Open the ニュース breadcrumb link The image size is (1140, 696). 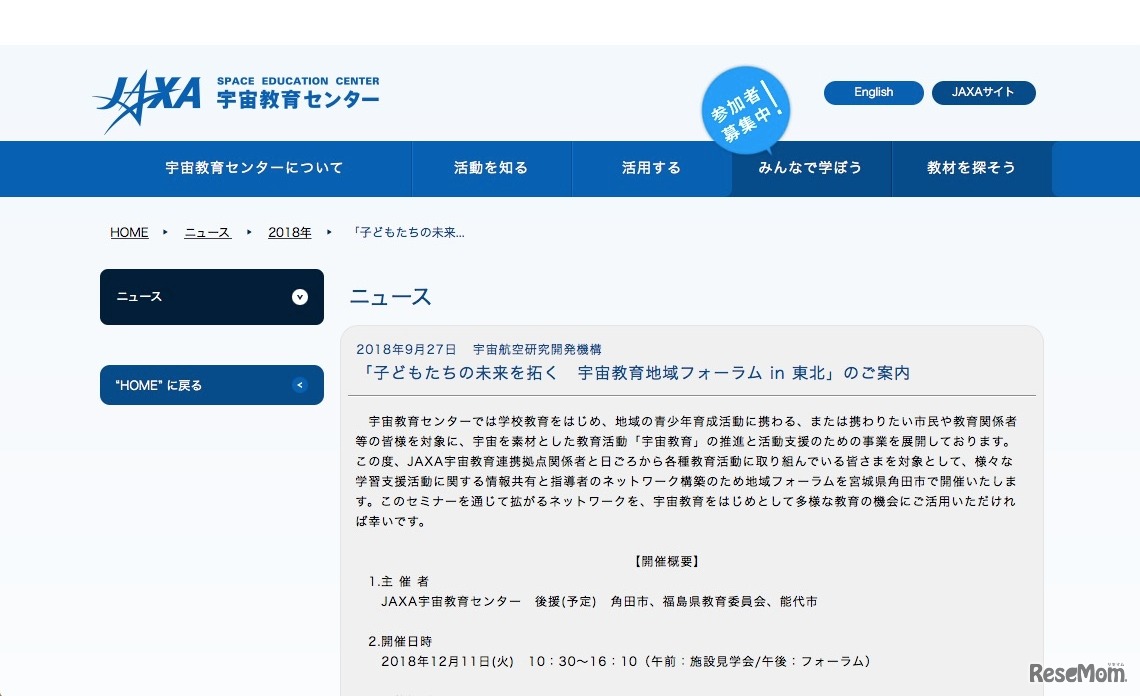coord(206,232)
